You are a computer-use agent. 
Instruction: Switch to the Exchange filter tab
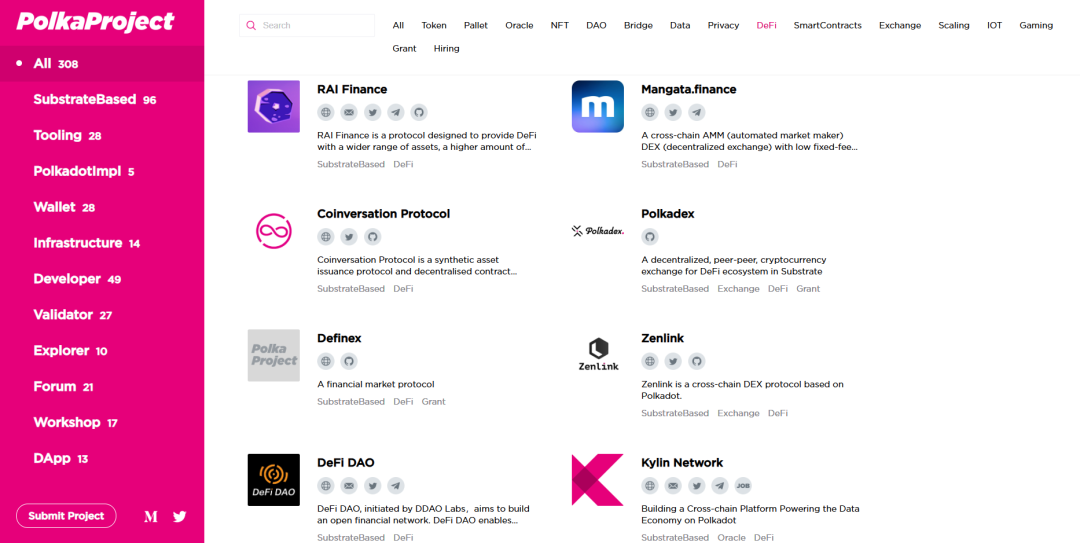pos(900,25)
